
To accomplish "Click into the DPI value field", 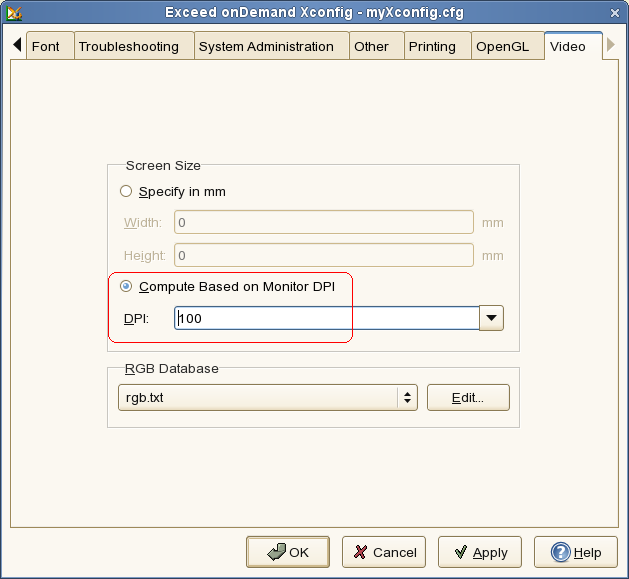I will [x=326, y=318].
